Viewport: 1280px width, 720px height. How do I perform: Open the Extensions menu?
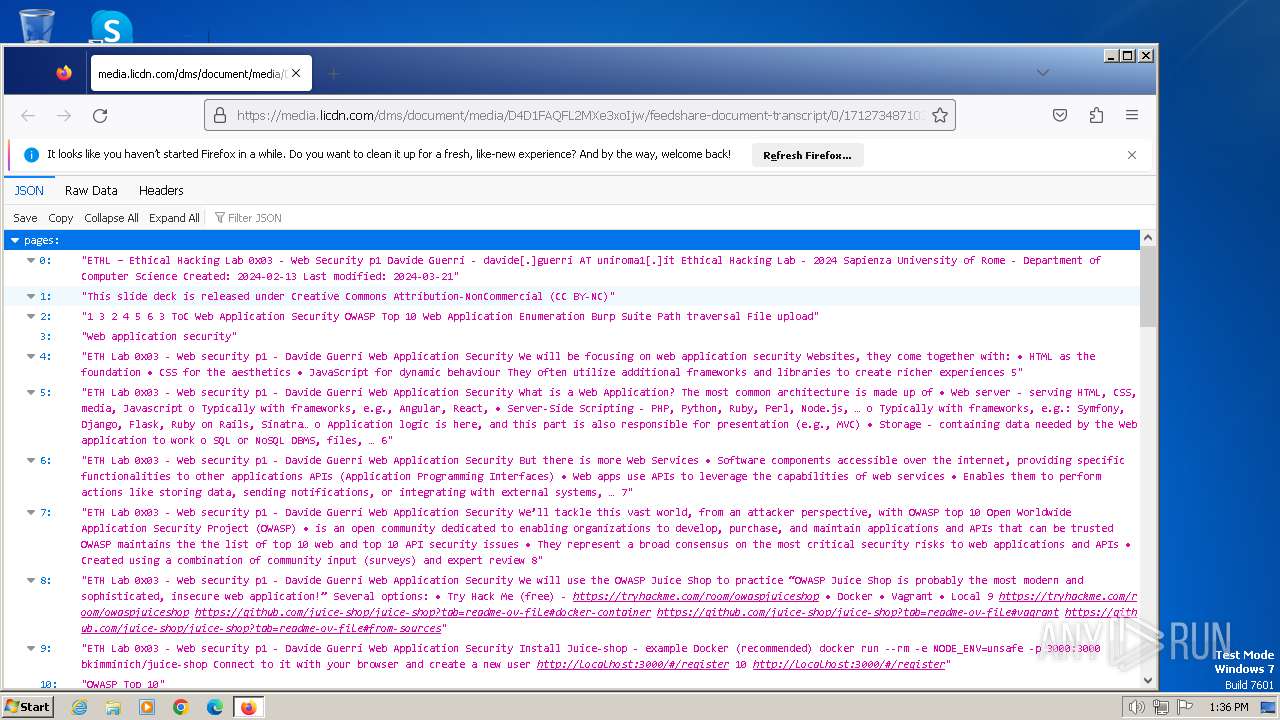1096,116
